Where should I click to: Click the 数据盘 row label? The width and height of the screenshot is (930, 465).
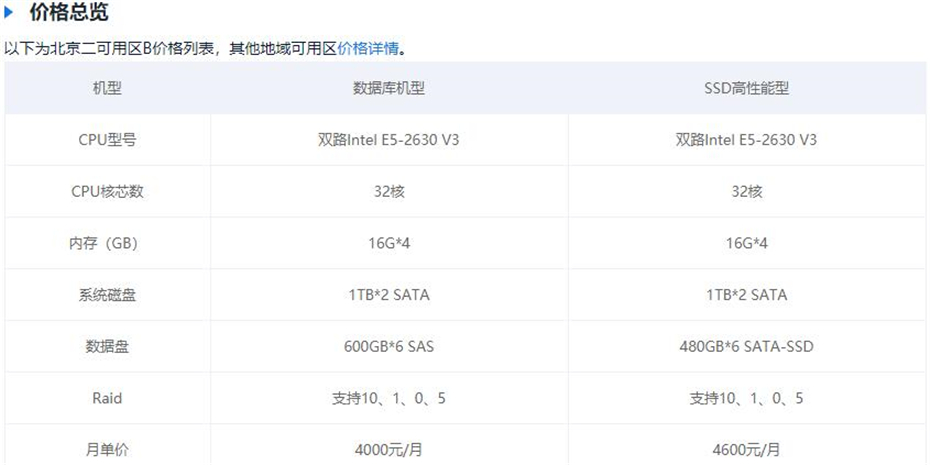point(107,346)
